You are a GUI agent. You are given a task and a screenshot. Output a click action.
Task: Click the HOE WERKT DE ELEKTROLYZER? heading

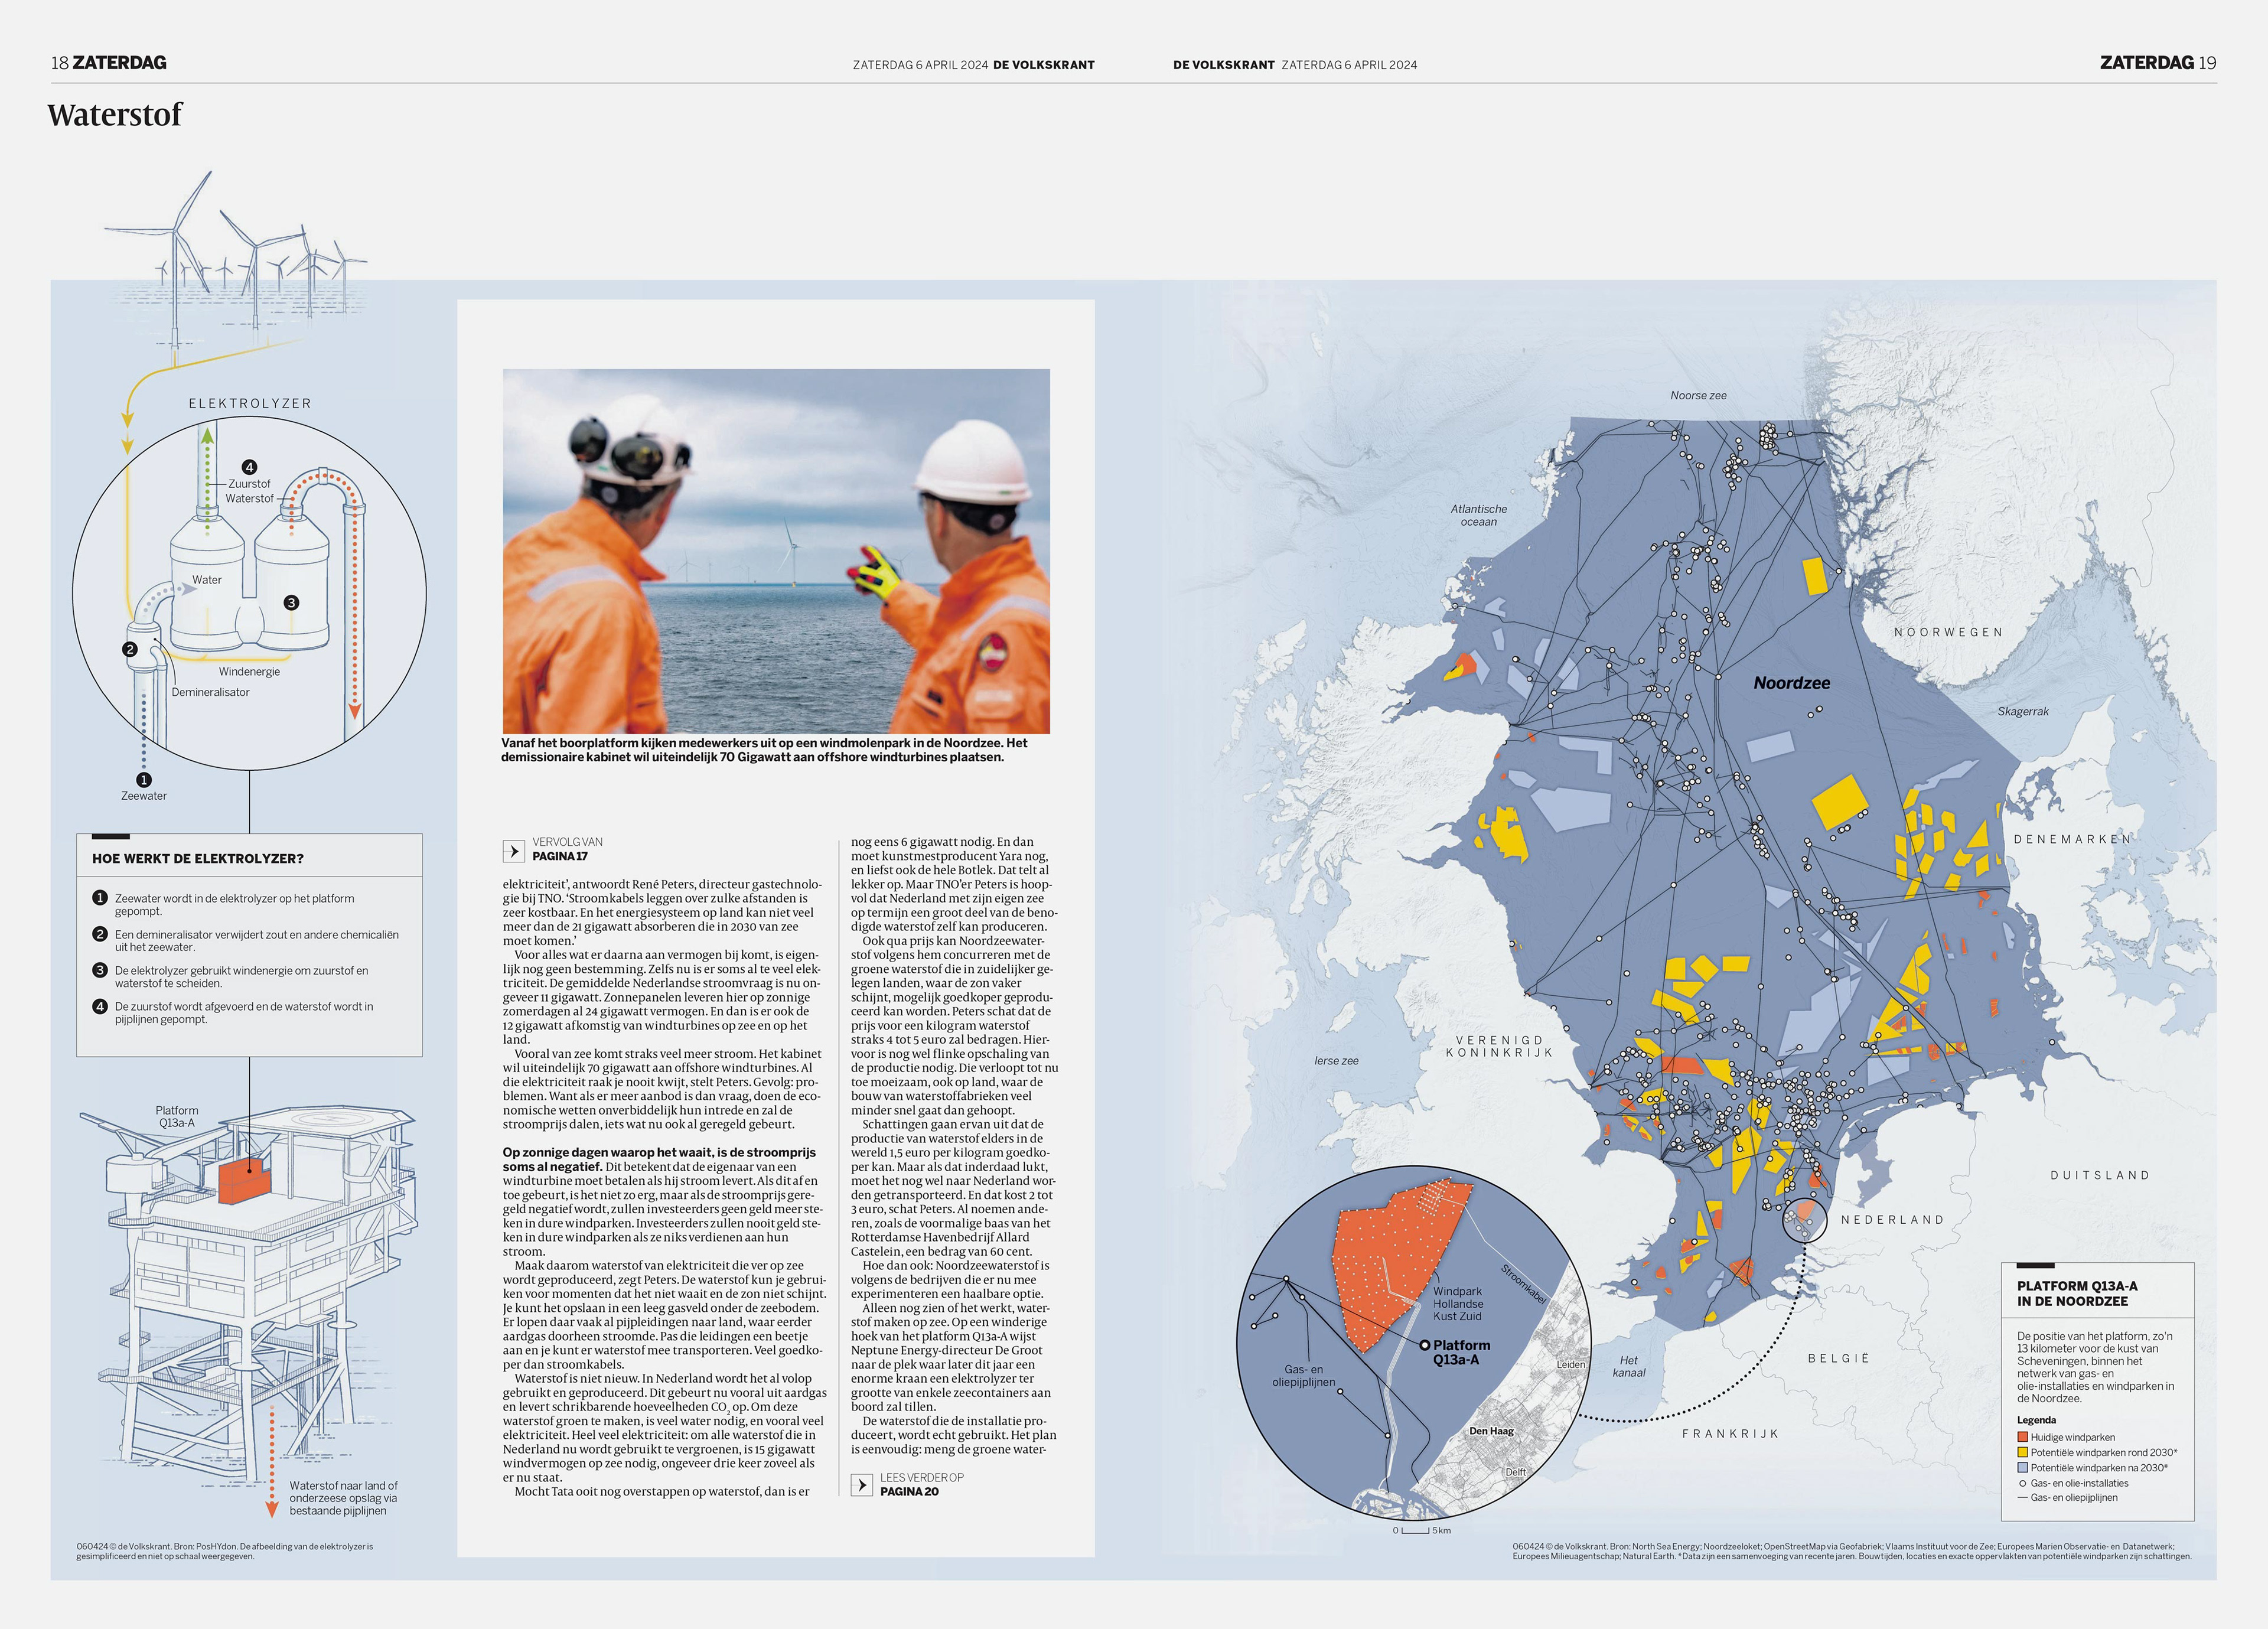pyautogui.click(x=198, y=858)
